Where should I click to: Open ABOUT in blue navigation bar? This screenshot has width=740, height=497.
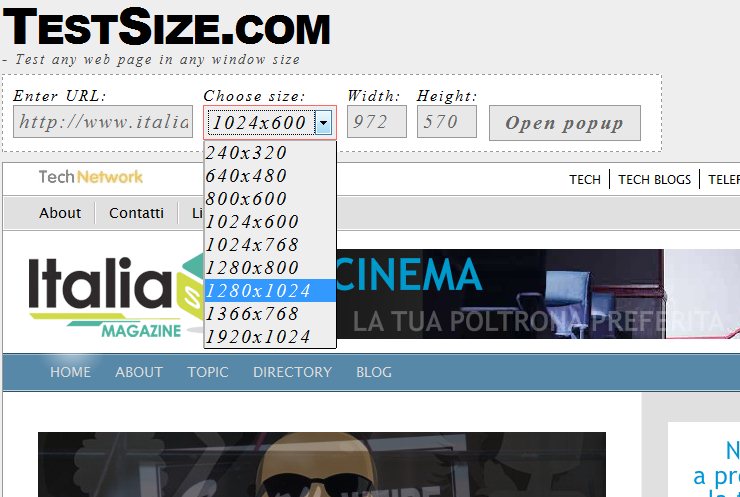(139, 372)
